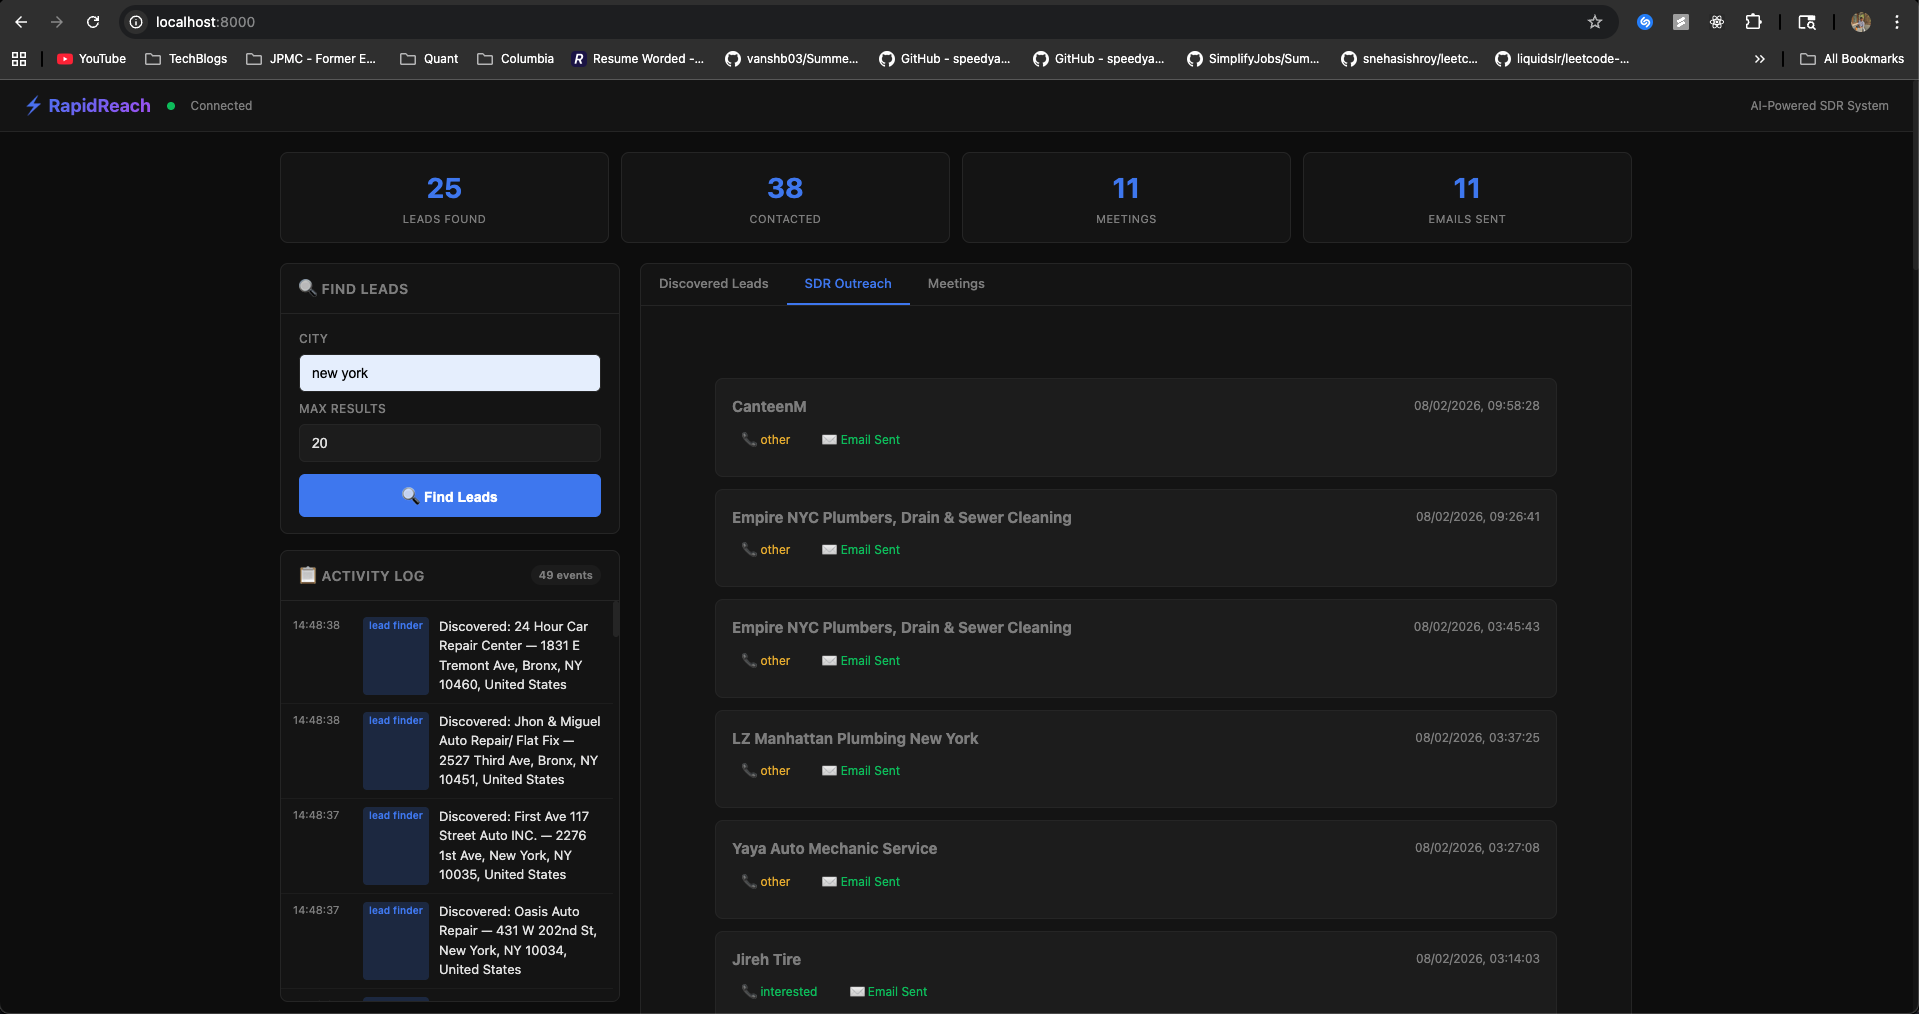Screen dimensions: 1919x1014
Task: Click the Connected status label
Action: [221, 106]
